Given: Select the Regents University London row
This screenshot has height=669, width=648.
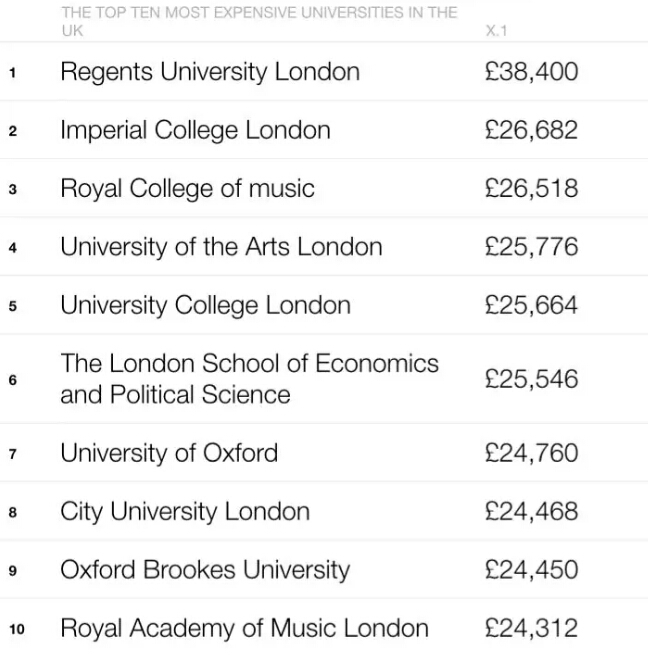Looking at the screenshot, I should (324, 71).
